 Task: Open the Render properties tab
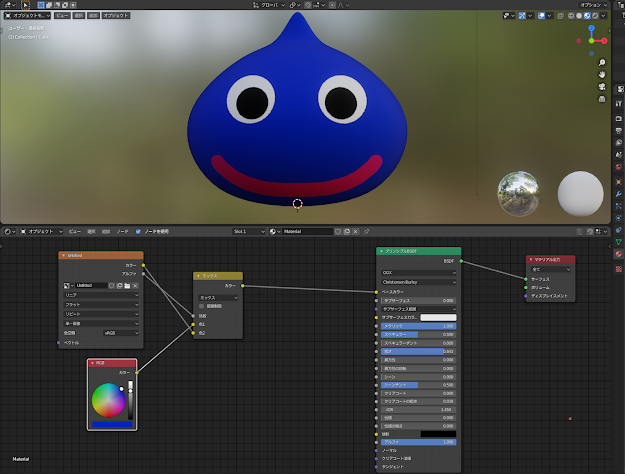(619, 119)
